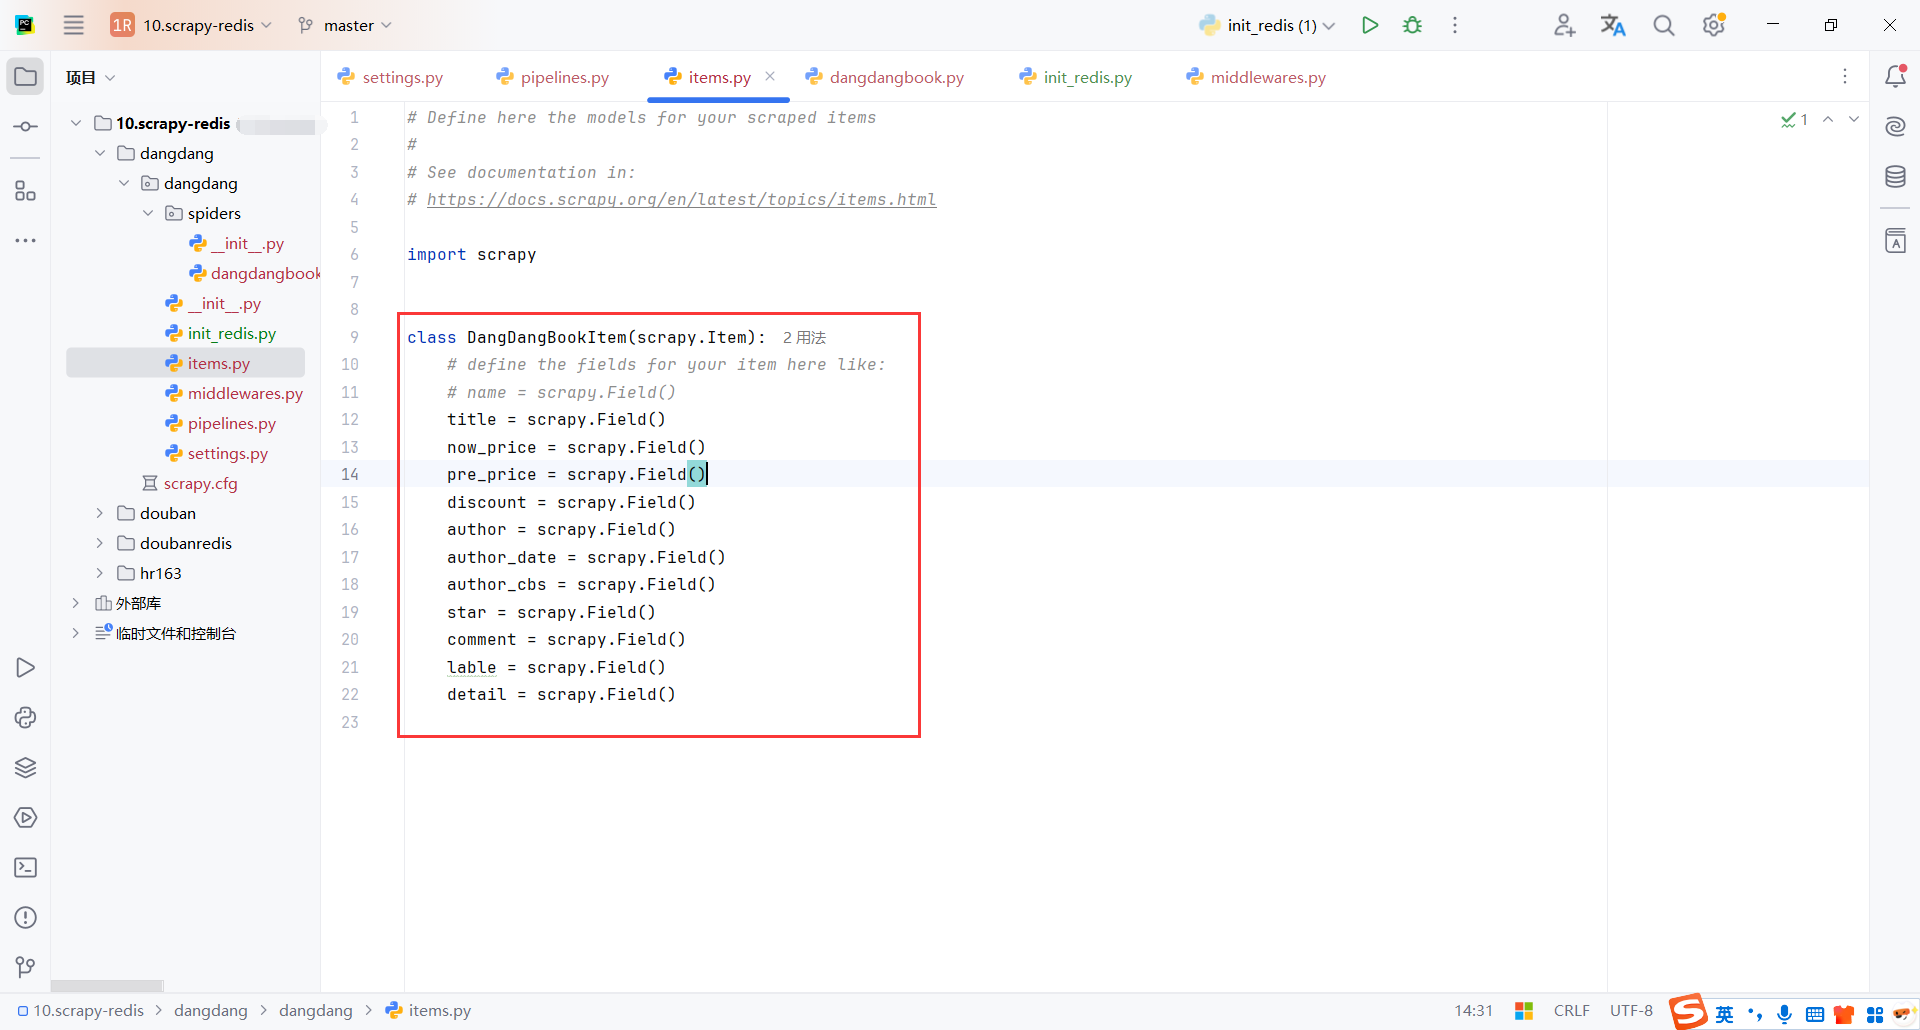
Task: Toggle the Project tool window
Action: pyautogui.click(x=25, y=77)
